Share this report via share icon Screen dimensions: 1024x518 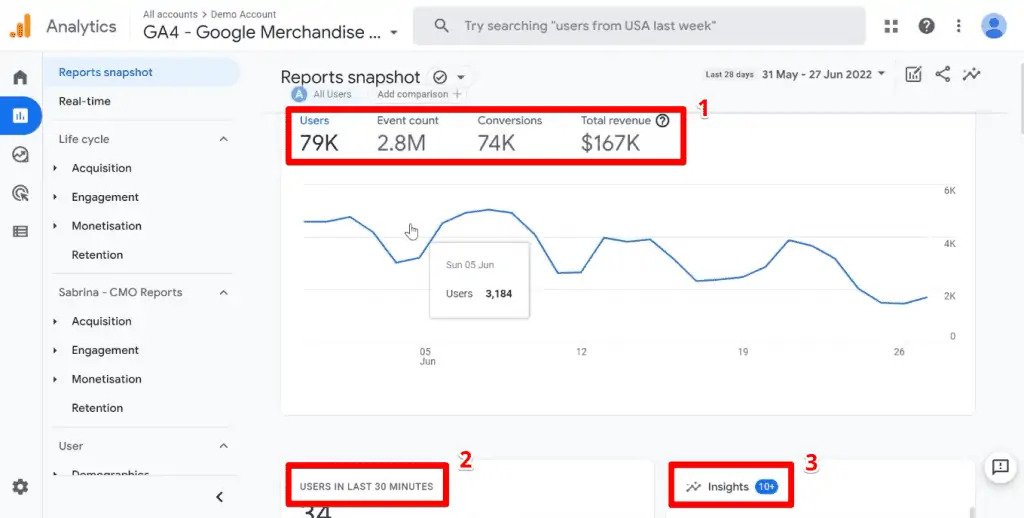click(x=942, y=74)
